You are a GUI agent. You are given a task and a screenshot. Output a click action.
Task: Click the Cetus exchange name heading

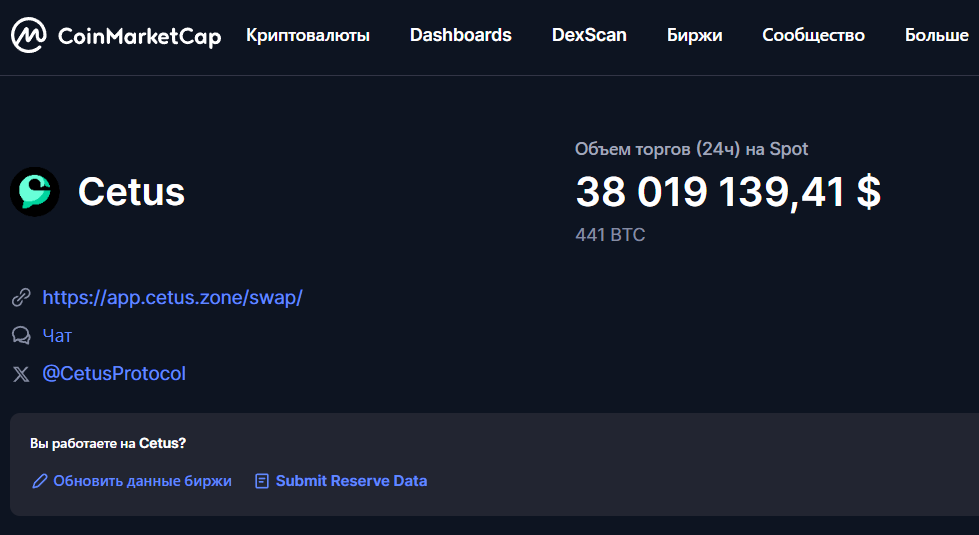[x=131, y=191]
